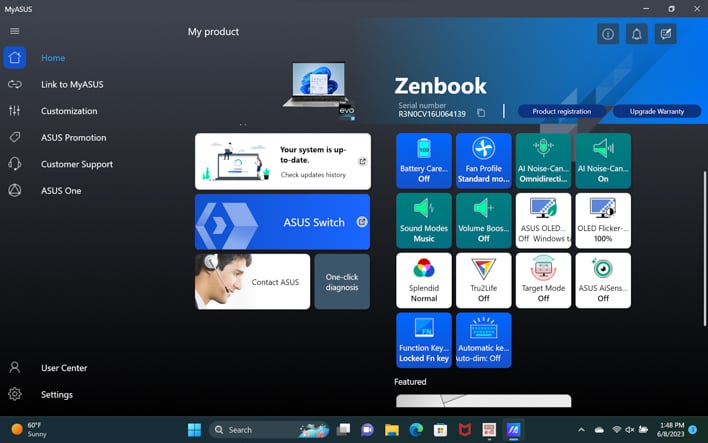Toggle the ASUS AiSense tile
This screenshot has width=708, height=443.
pyautogui.click(x=603, y=280)
